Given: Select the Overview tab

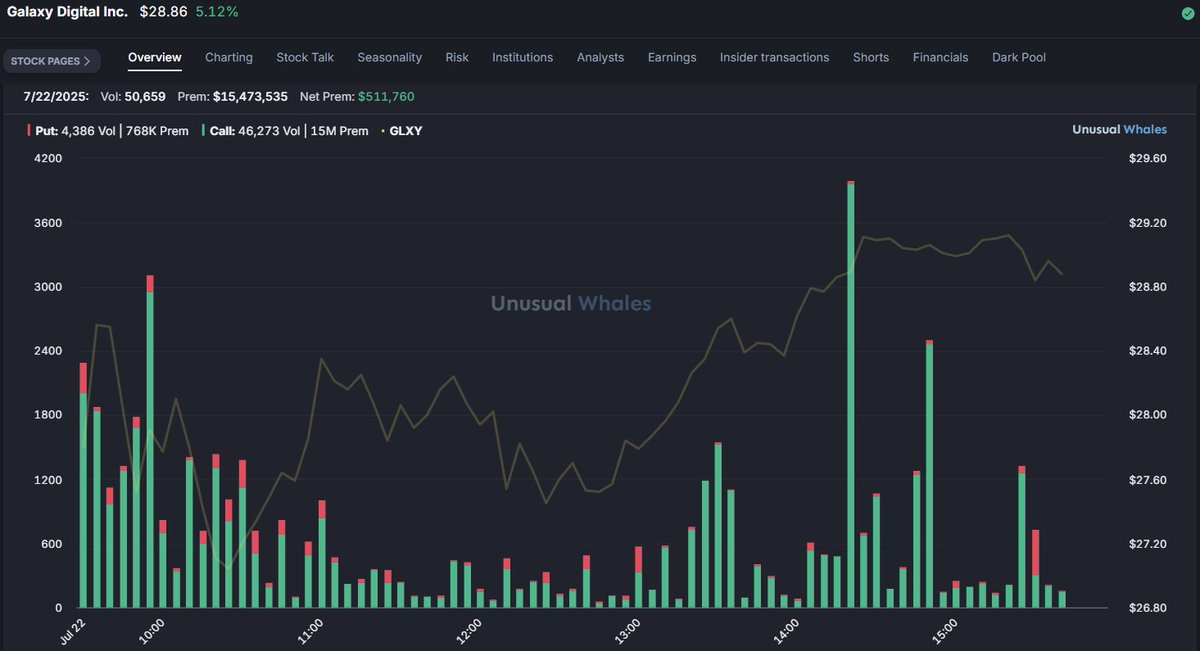Looking at the screenshot, I should point(155,57).
